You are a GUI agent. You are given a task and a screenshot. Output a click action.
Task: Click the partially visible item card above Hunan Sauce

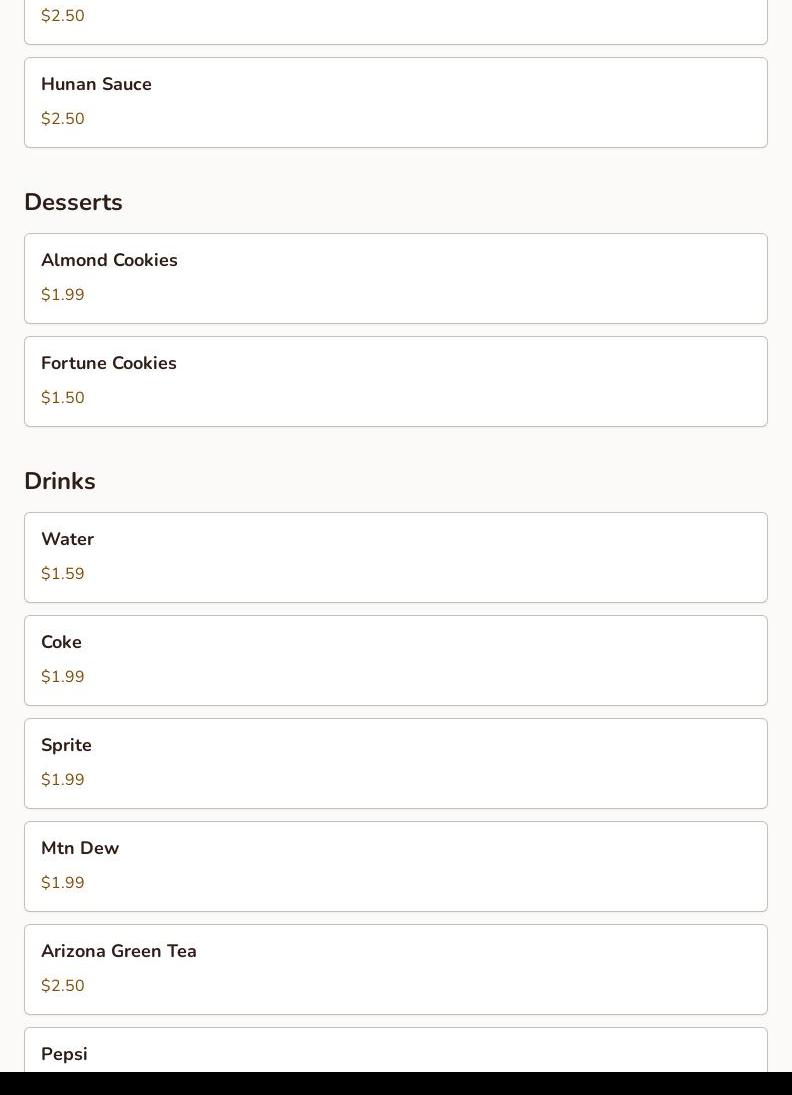click(x=395, y=22)
